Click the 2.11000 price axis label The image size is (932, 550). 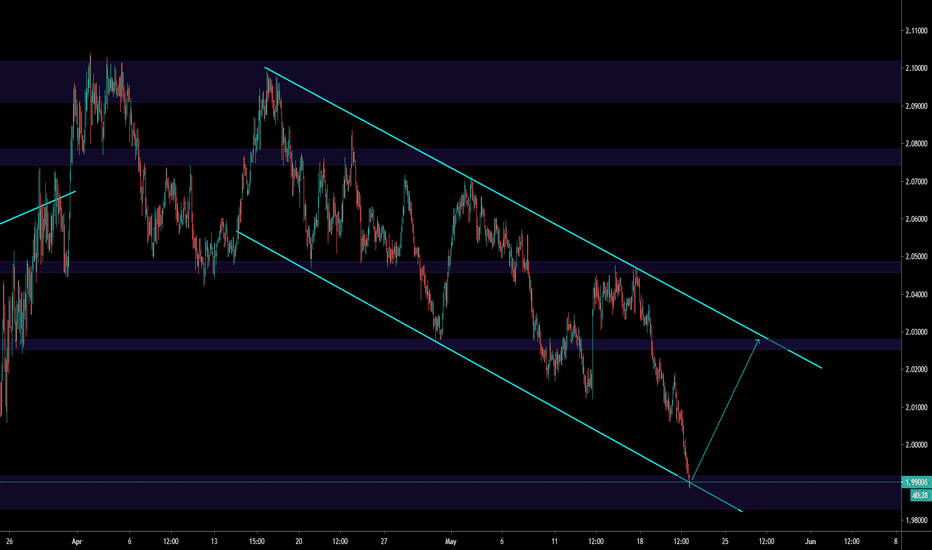[x=916, y=30]
